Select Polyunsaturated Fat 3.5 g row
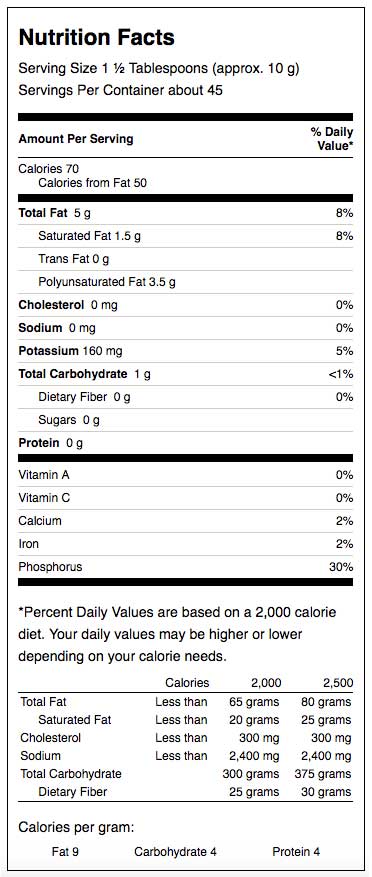Image resolution: width=372 pixels, height=877 pixels. tap(186, 282)
